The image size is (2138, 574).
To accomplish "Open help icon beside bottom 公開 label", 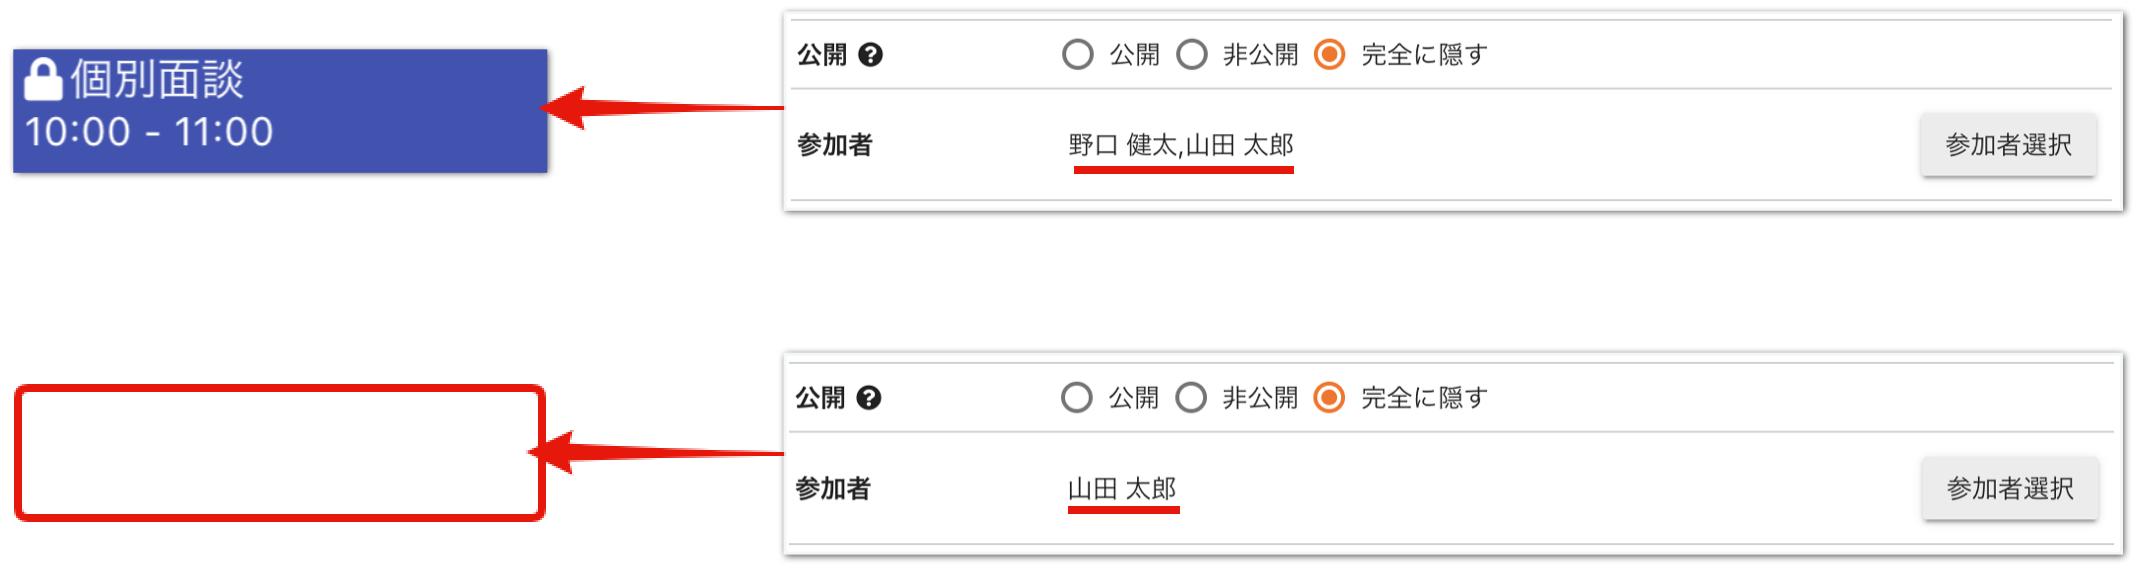I will pos(869,398).
